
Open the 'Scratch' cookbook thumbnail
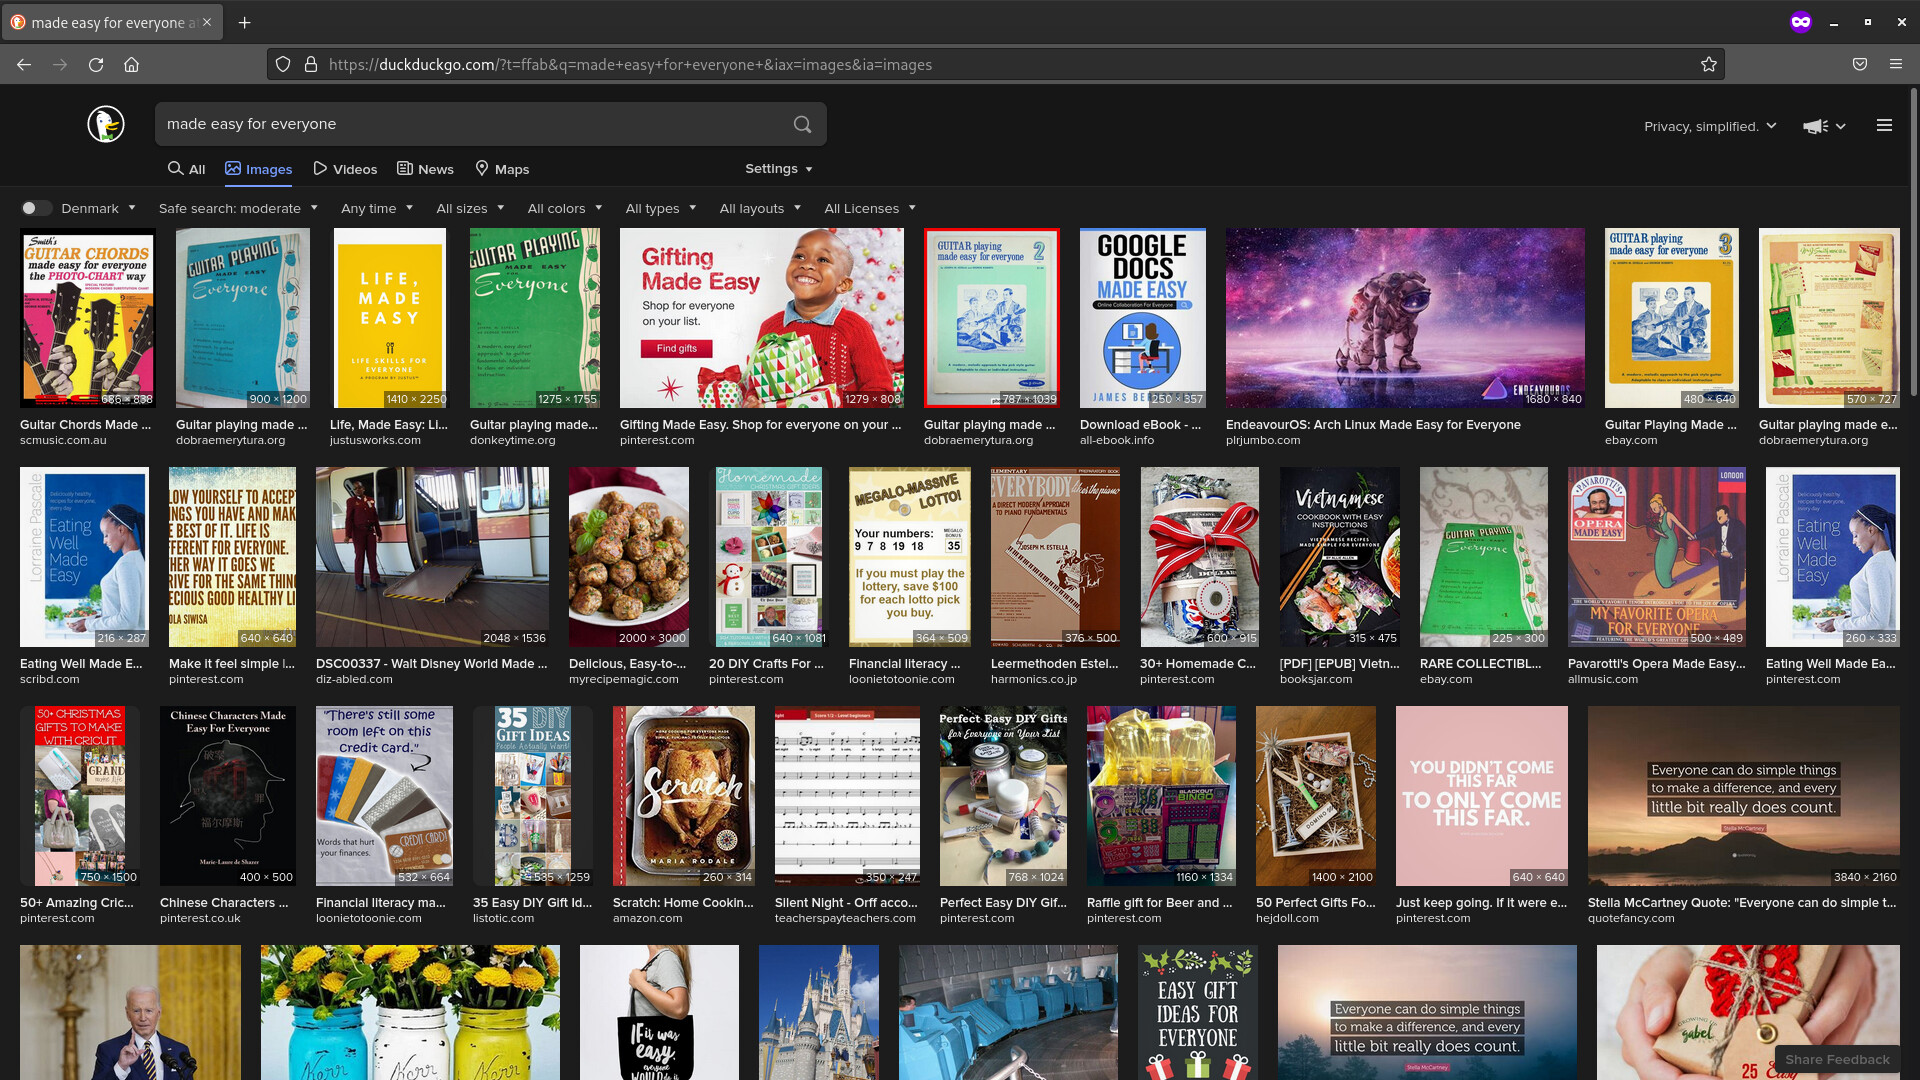pyautogui.click(x=683, y=796)
